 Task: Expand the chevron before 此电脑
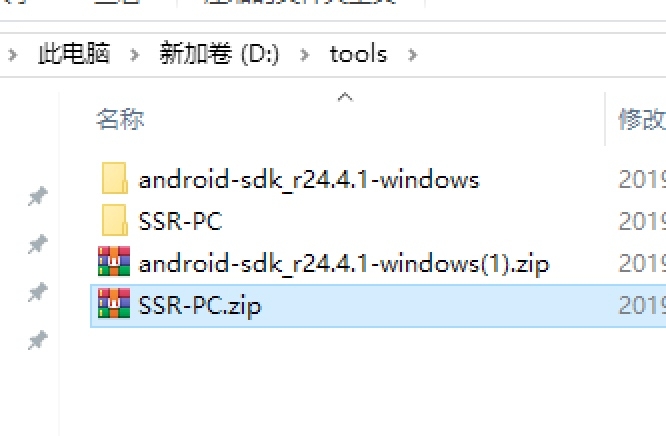[x=12, y=54]
